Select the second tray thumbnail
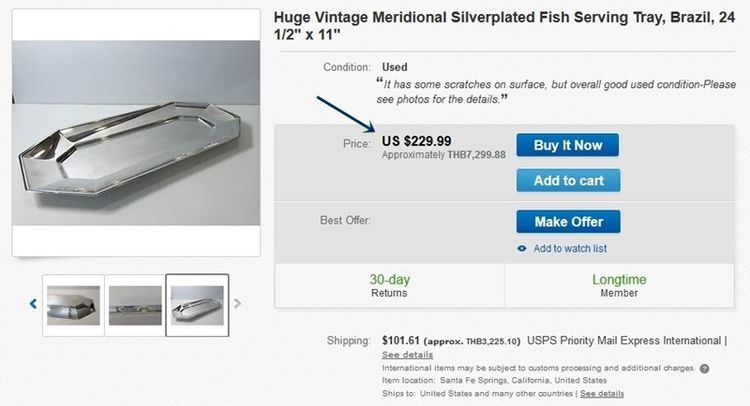 [135, 305]
